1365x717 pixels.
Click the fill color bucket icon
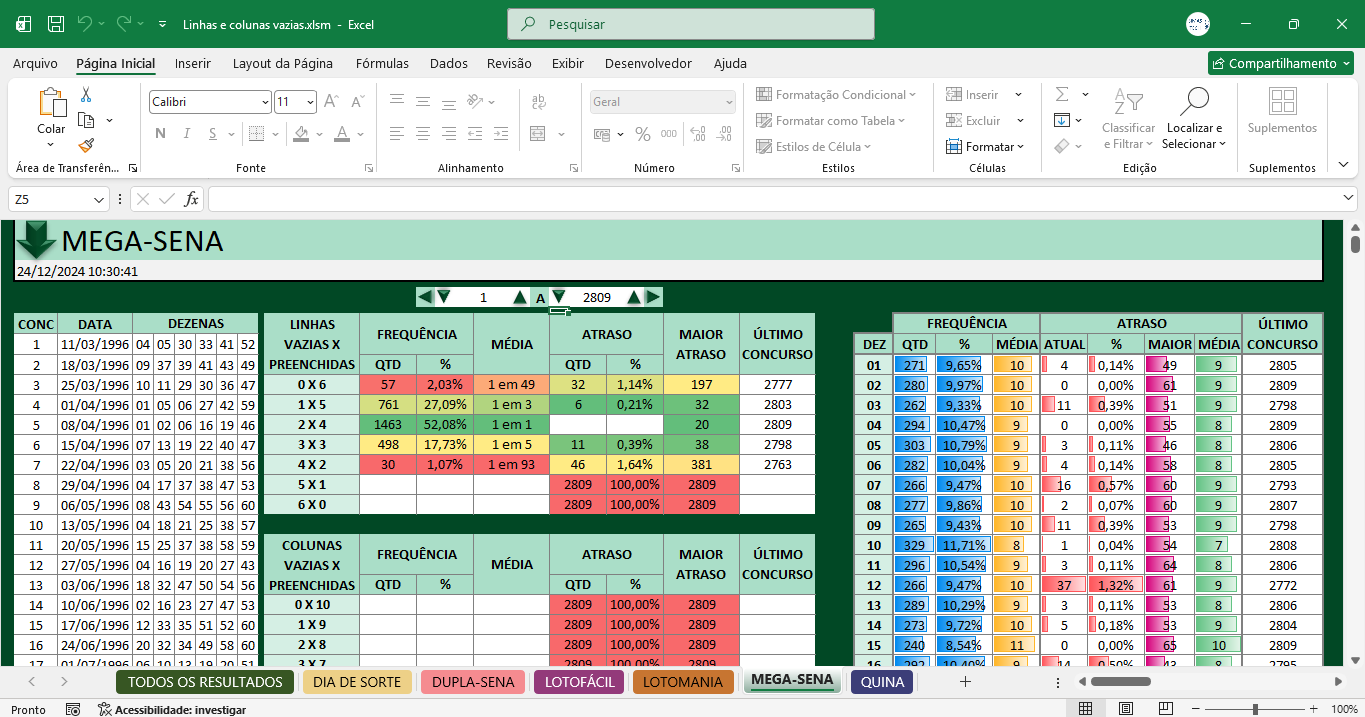pos(301,134)
